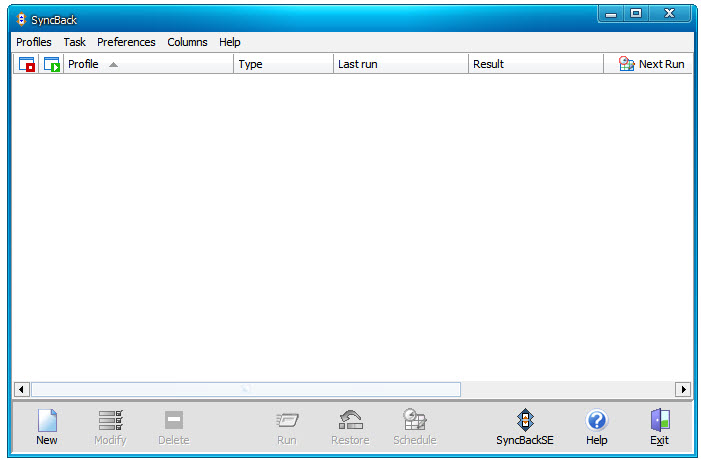701x460 pixels.
Task: Click the red stop column header icon
Action: click(27, 64)
